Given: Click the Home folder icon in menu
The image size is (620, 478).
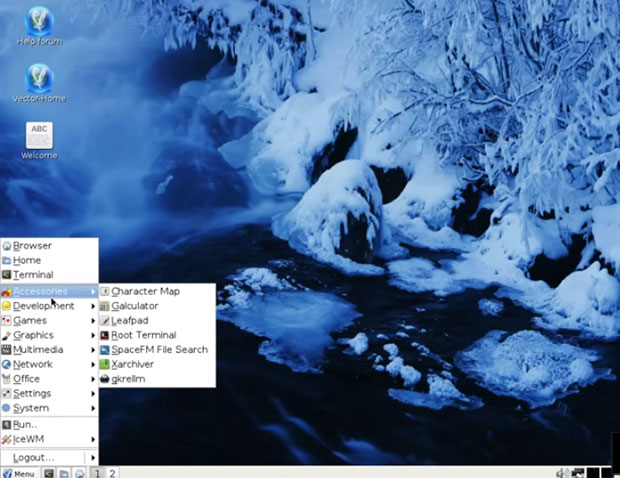Looking at the screenshot, I should point(6,261).
